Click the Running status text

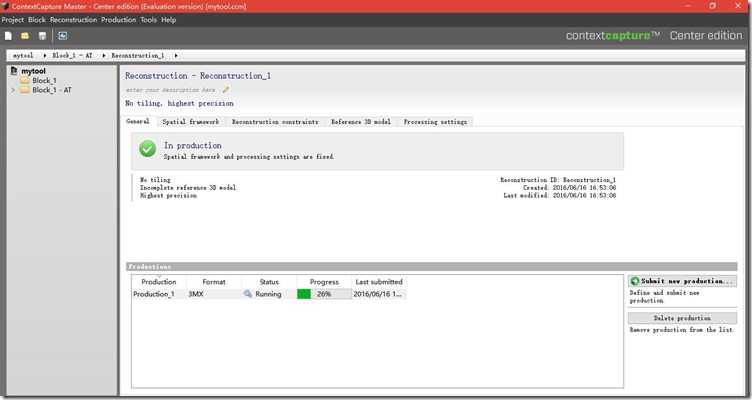[x=268, y=294]
